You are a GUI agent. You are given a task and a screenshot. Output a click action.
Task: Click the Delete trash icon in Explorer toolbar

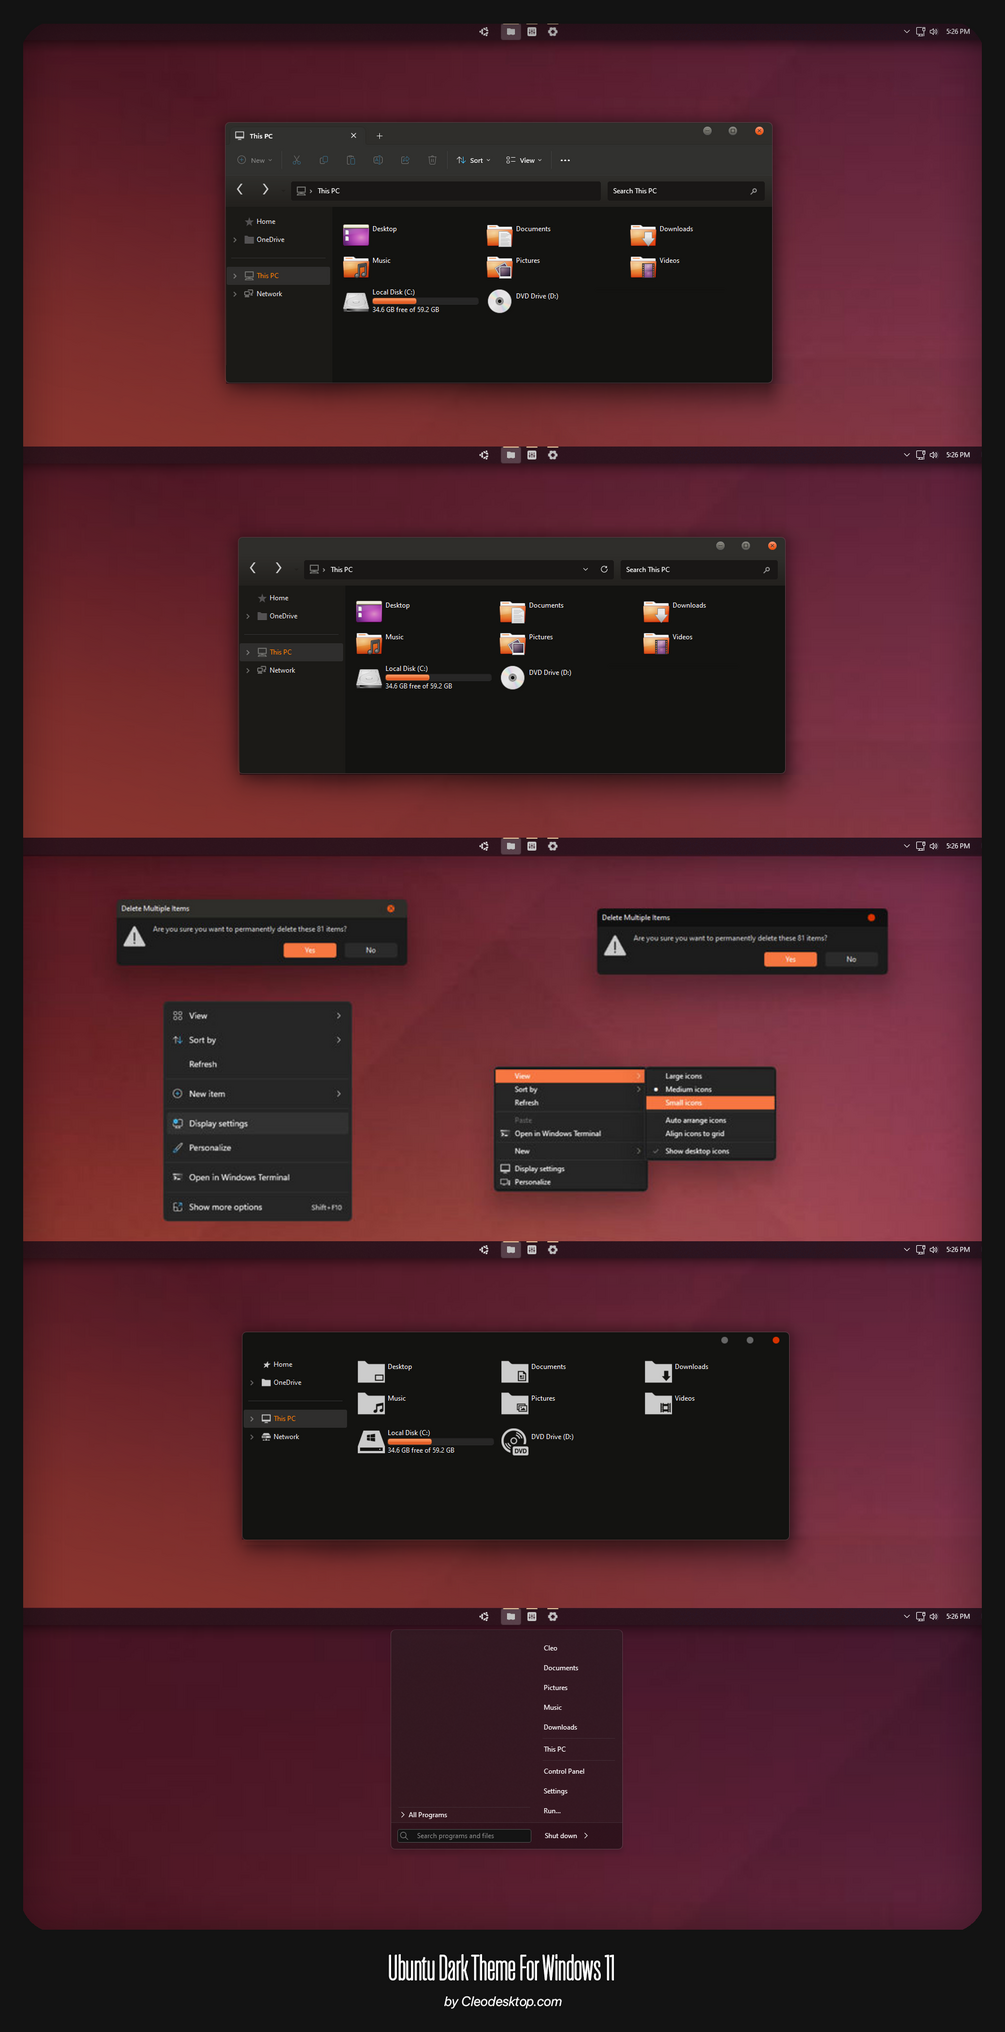click(432, 160)
